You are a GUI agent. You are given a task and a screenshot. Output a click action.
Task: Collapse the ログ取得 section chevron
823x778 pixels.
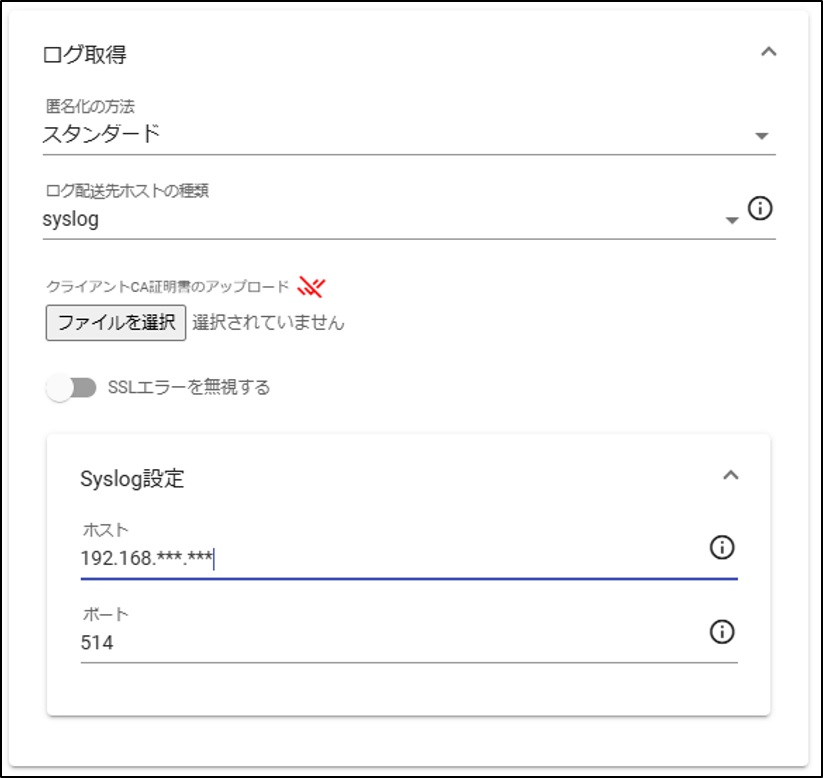pyautogui.click(x=768, y=51)
